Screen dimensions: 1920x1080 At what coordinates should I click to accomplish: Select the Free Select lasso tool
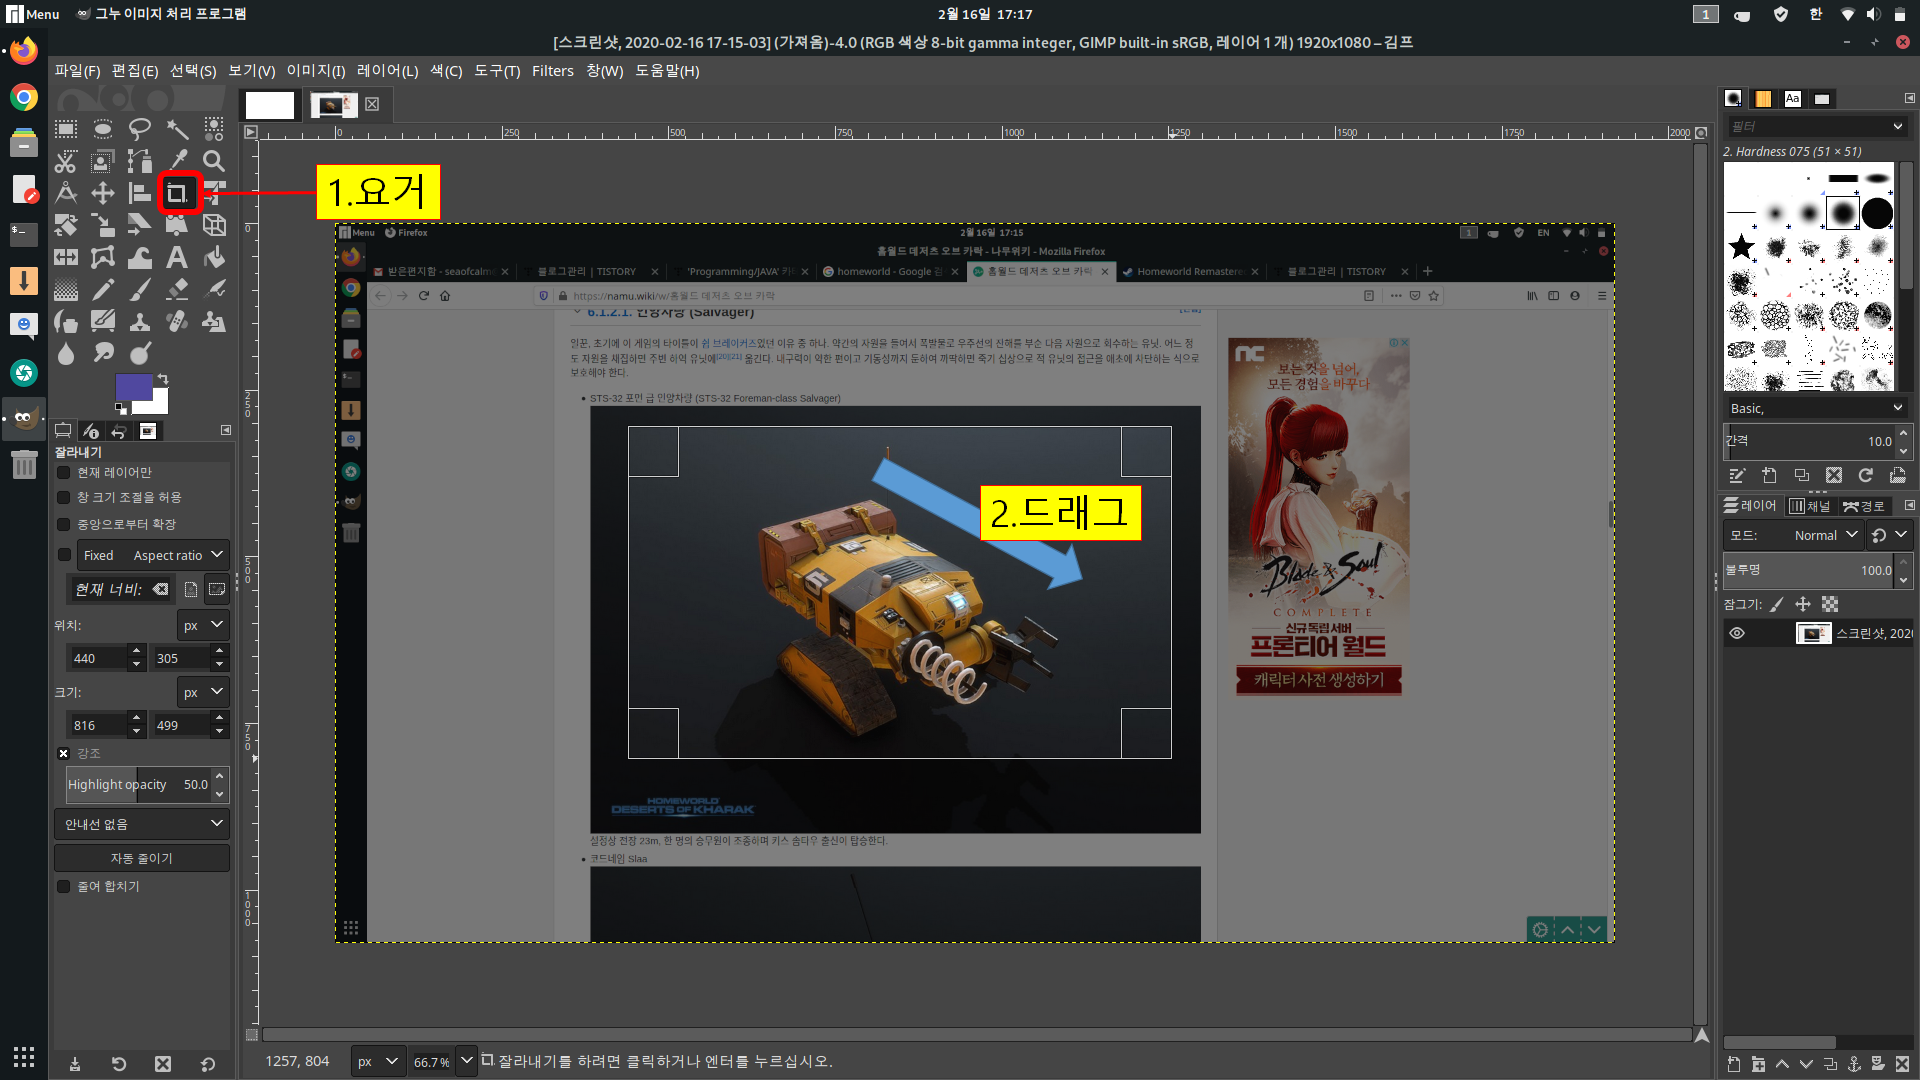pos(140,129)
